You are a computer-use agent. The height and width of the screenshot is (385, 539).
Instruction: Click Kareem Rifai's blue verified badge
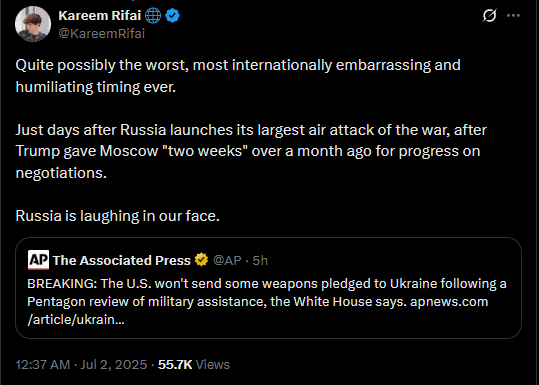pos(173,16)
